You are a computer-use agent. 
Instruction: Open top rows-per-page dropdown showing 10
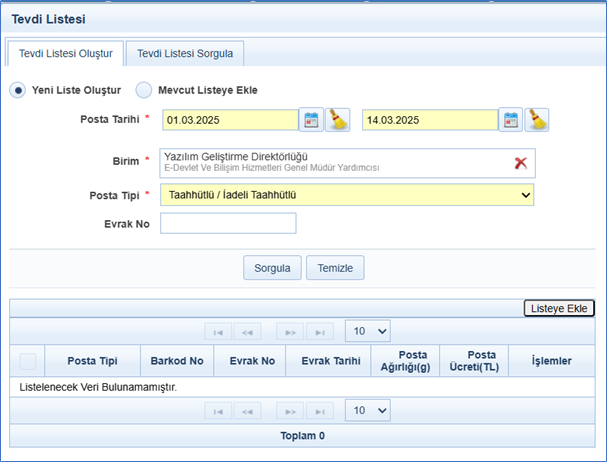click(x=367, y=331)
